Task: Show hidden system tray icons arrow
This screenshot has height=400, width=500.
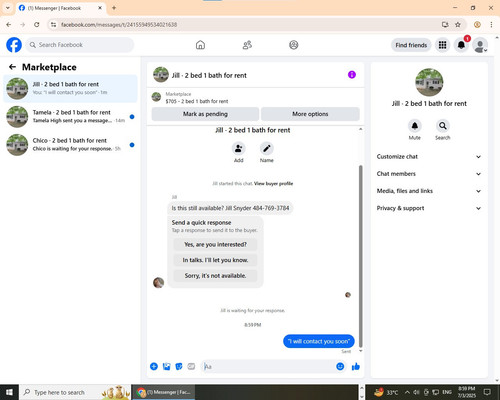Action: pos(407,392)
